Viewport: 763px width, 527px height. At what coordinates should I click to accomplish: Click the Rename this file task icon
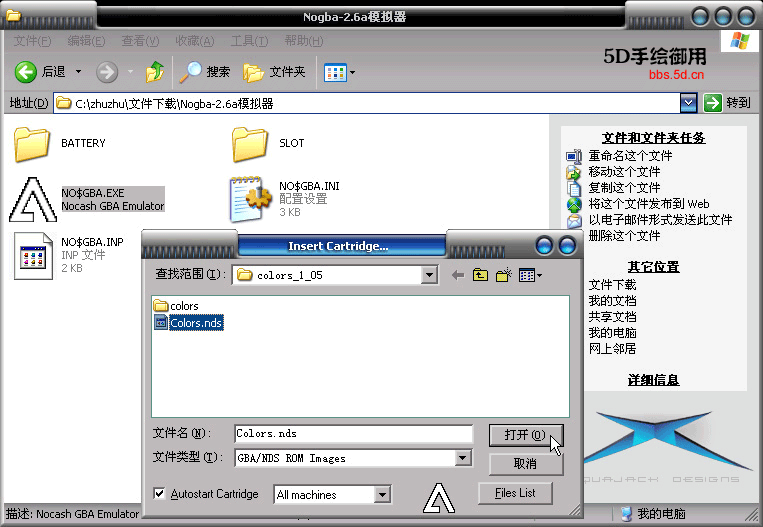574,156
